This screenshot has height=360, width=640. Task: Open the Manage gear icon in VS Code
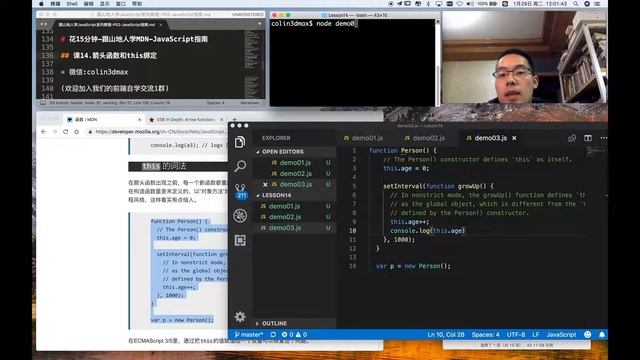point(240,316)
